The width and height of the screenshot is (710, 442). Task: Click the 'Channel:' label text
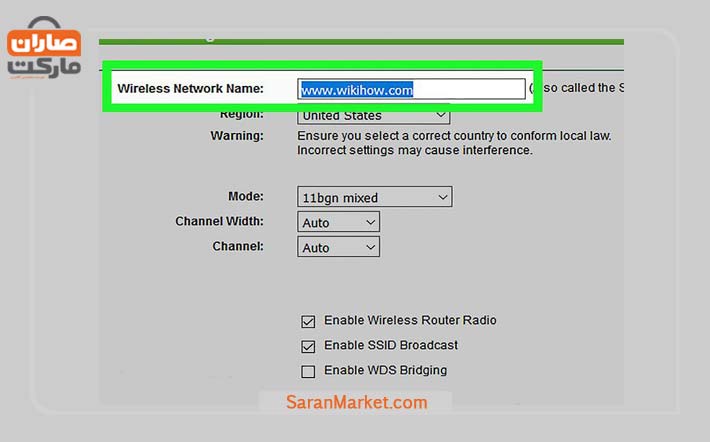pyautogui.click(x=238, y=246)
